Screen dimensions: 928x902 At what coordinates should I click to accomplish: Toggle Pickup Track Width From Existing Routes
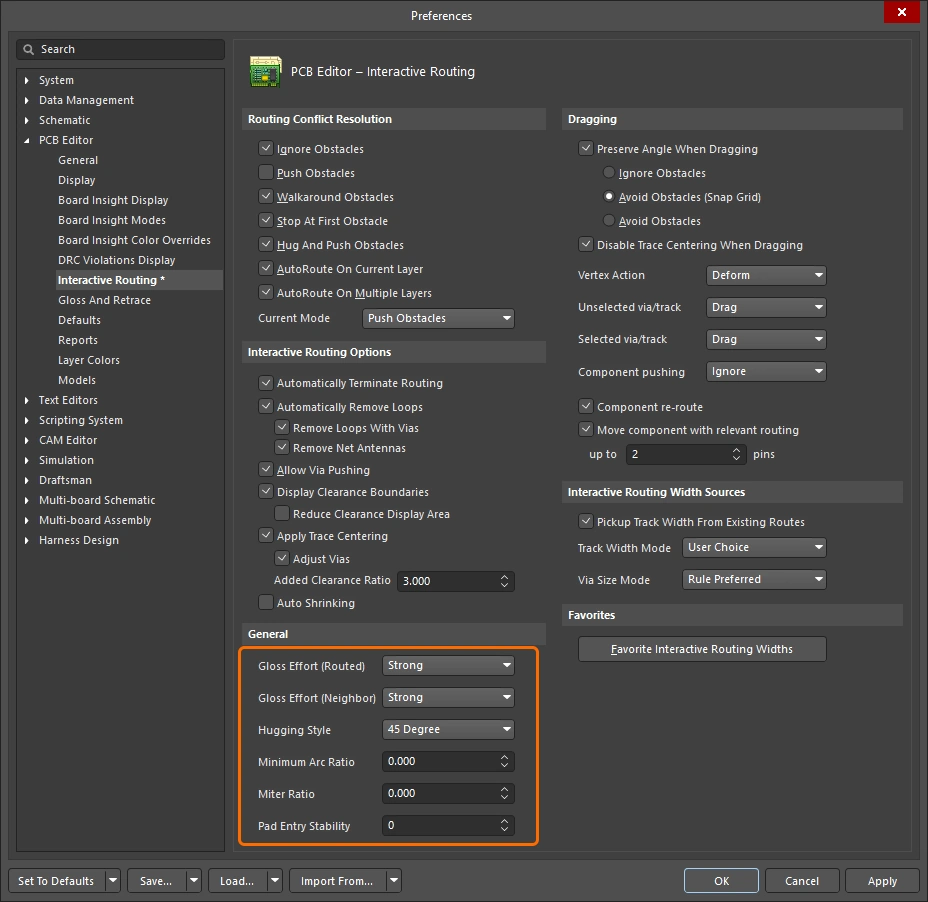(x=586, y=521)
